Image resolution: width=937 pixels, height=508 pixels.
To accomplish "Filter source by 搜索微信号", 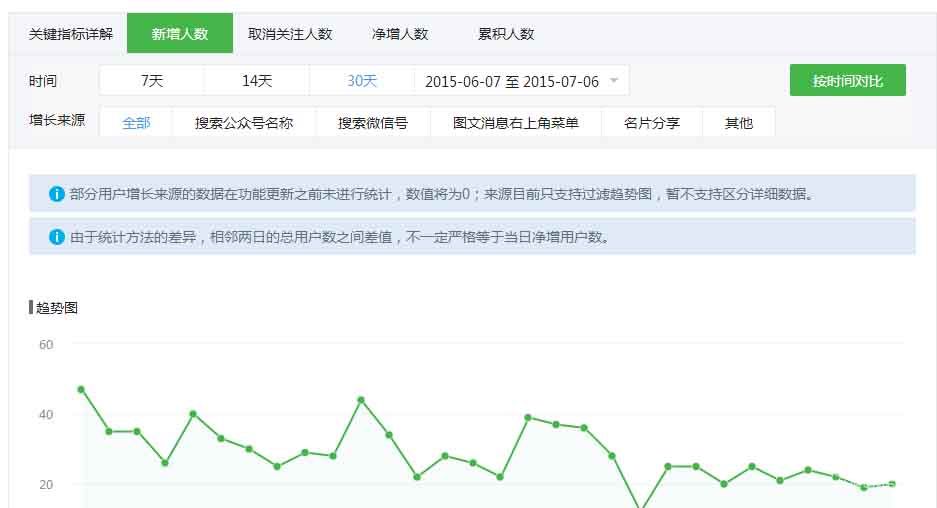I will [373, 123].
